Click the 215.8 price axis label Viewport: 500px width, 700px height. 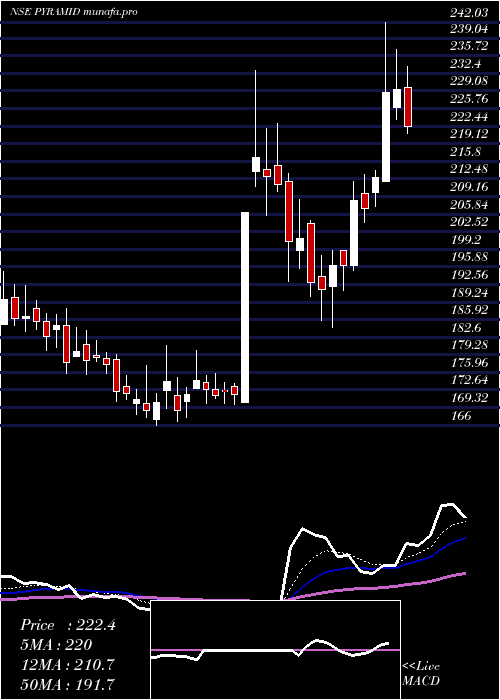466,152
